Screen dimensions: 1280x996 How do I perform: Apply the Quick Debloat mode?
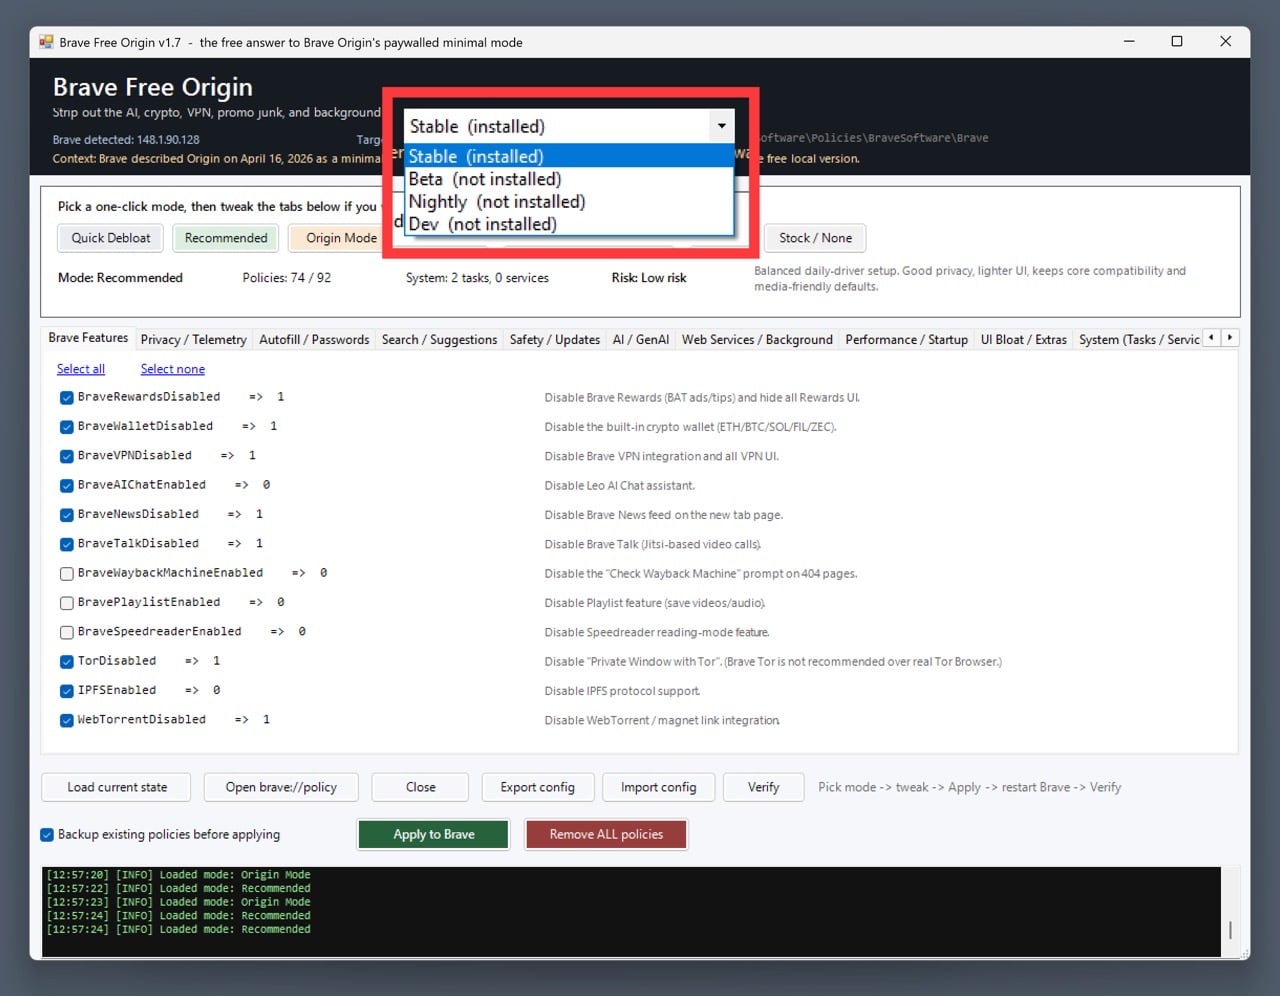pyautogui.click(x=111, y=238)
